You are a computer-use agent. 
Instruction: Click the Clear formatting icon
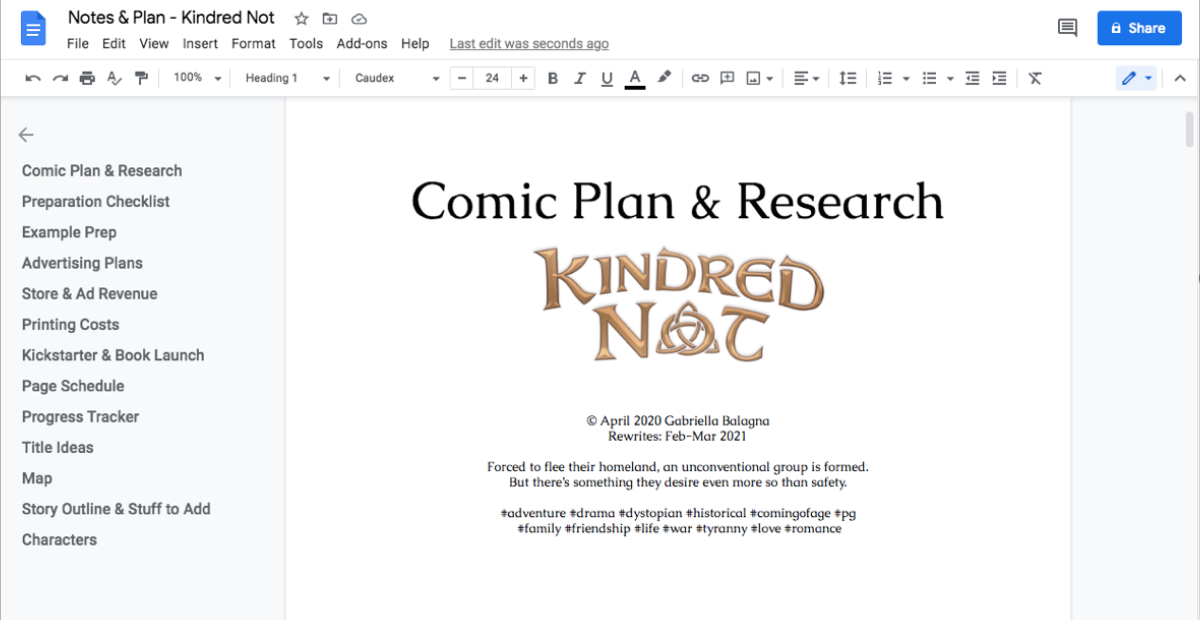pos(1035,77)
